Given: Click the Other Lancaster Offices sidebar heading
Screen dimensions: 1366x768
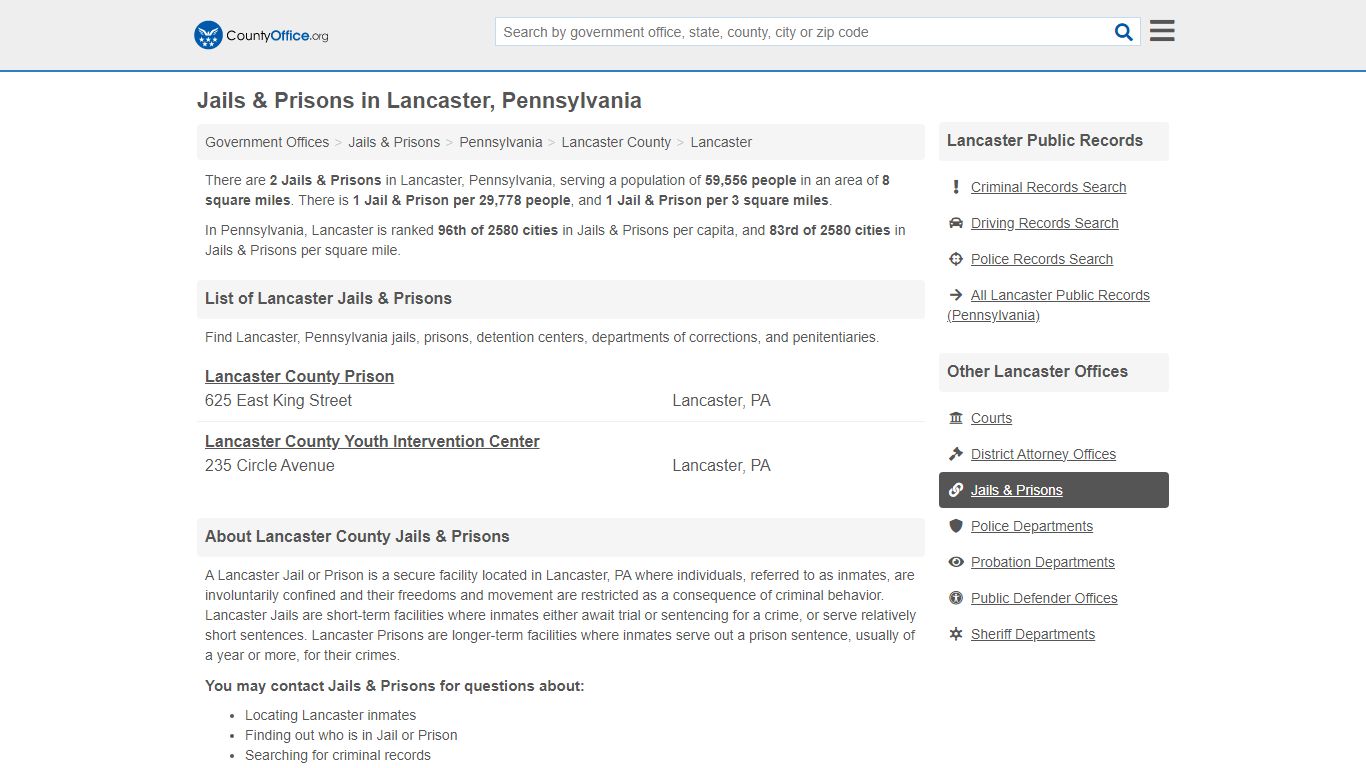Looking at the screenshot, I should point(1037,371).
